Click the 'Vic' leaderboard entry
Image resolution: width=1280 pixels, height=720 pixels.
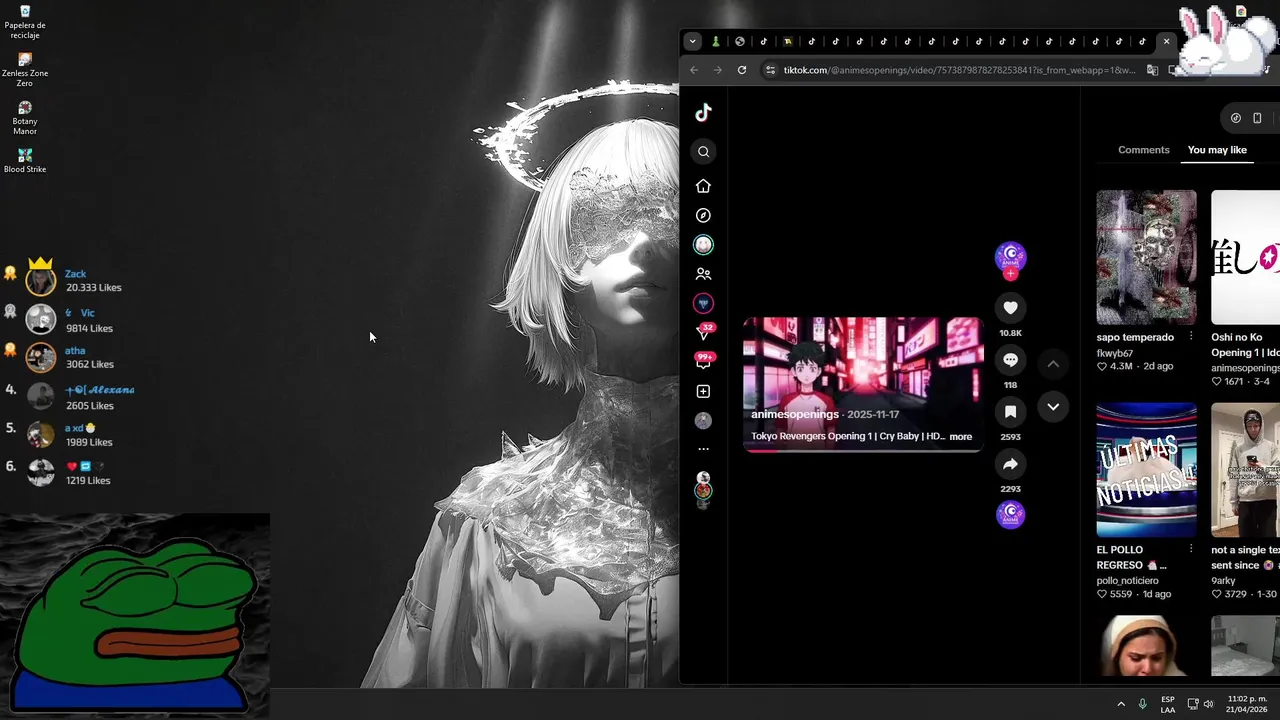[69, 321]
